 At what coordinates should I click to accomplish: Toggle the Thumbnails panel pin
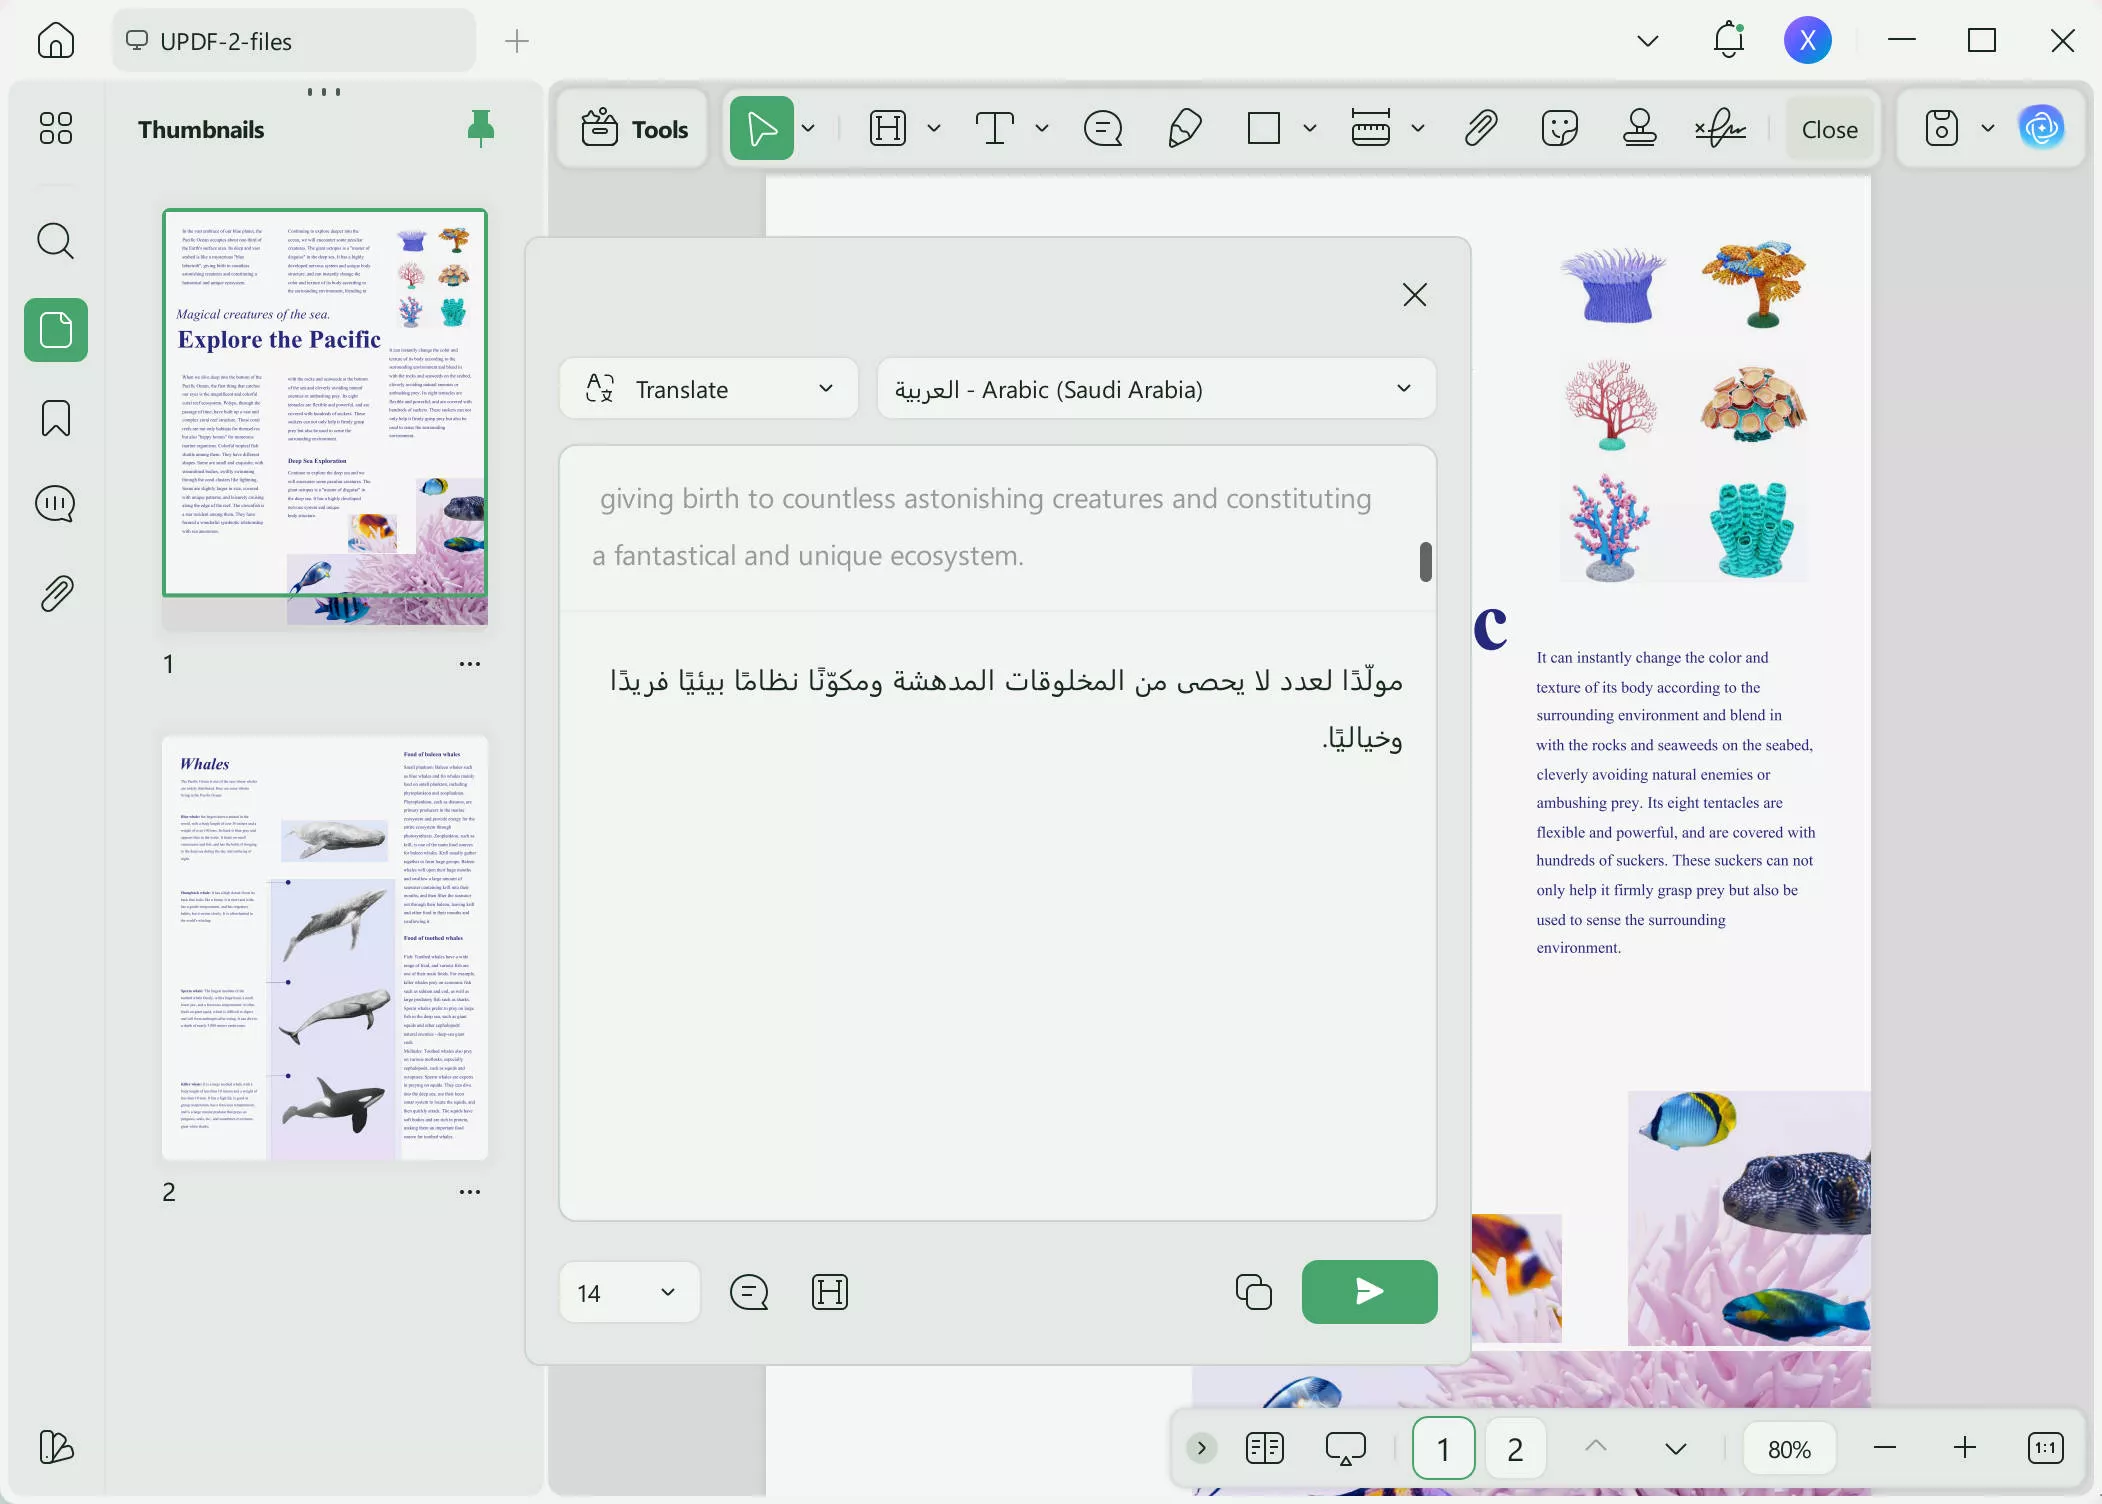tap(481, 128)
